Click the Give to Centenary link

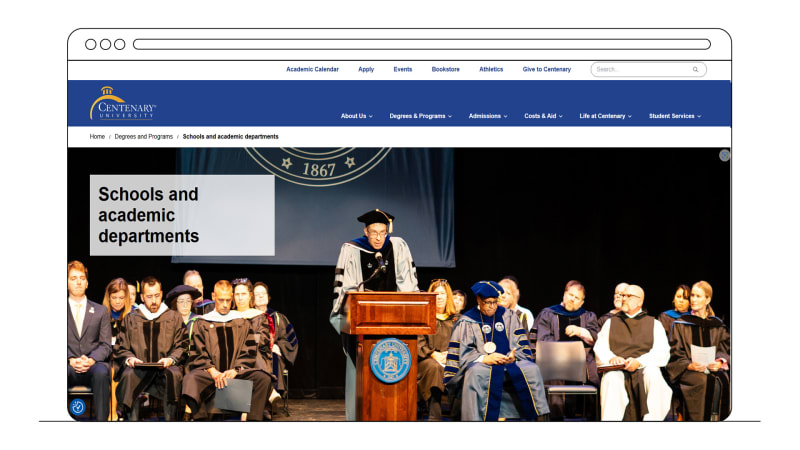[x=546, y=70]
